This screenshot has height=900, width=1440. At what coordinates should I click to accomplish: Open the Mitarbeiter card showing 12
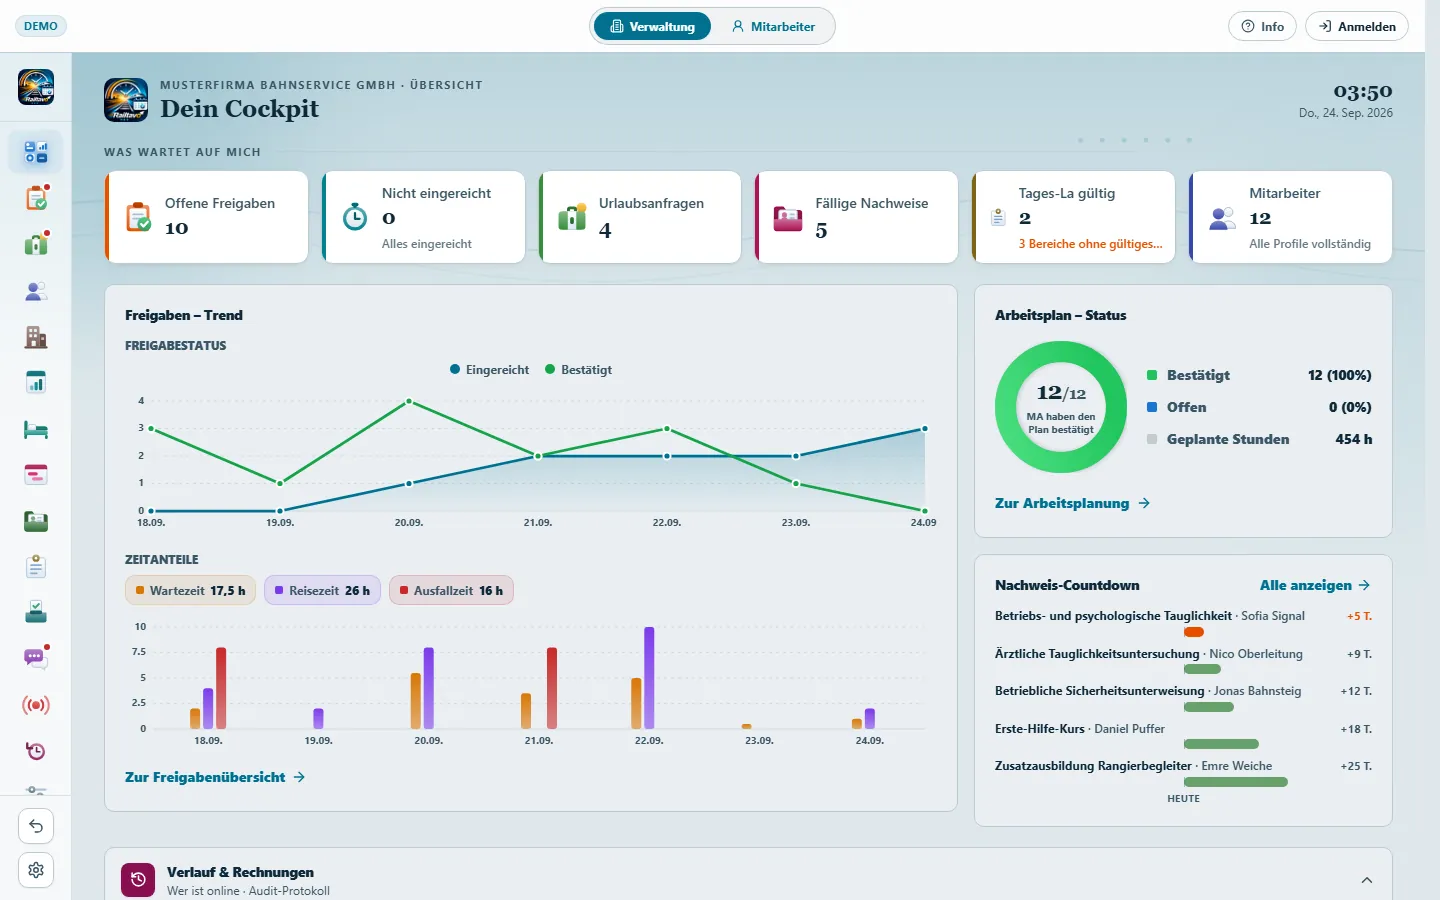(x=1290, y=217)
